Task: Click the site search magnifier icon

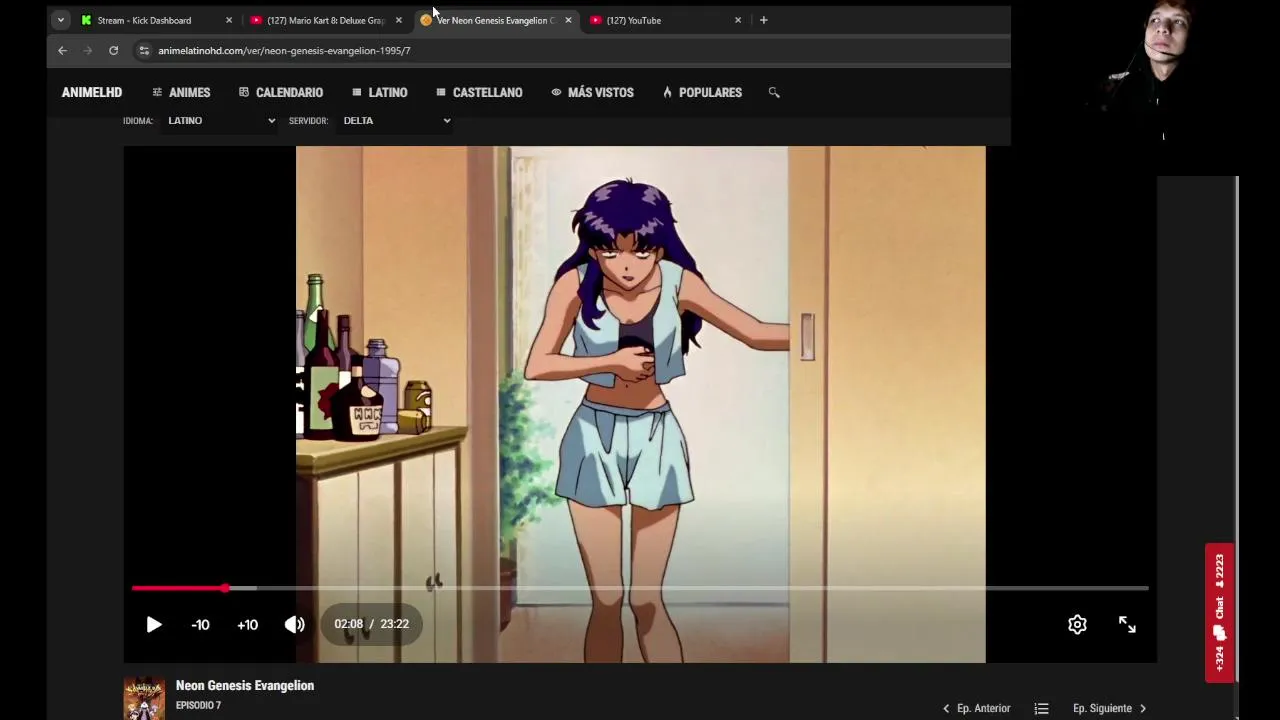Action: pyautogui.click(x=773, y=92)
